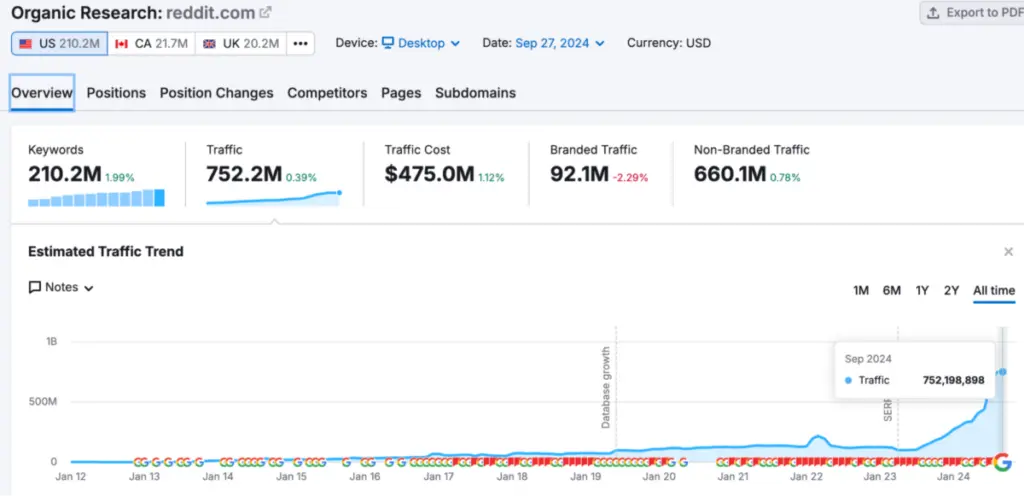
Task: Open the Subdomains tab
Action: (x=475, y=93)
